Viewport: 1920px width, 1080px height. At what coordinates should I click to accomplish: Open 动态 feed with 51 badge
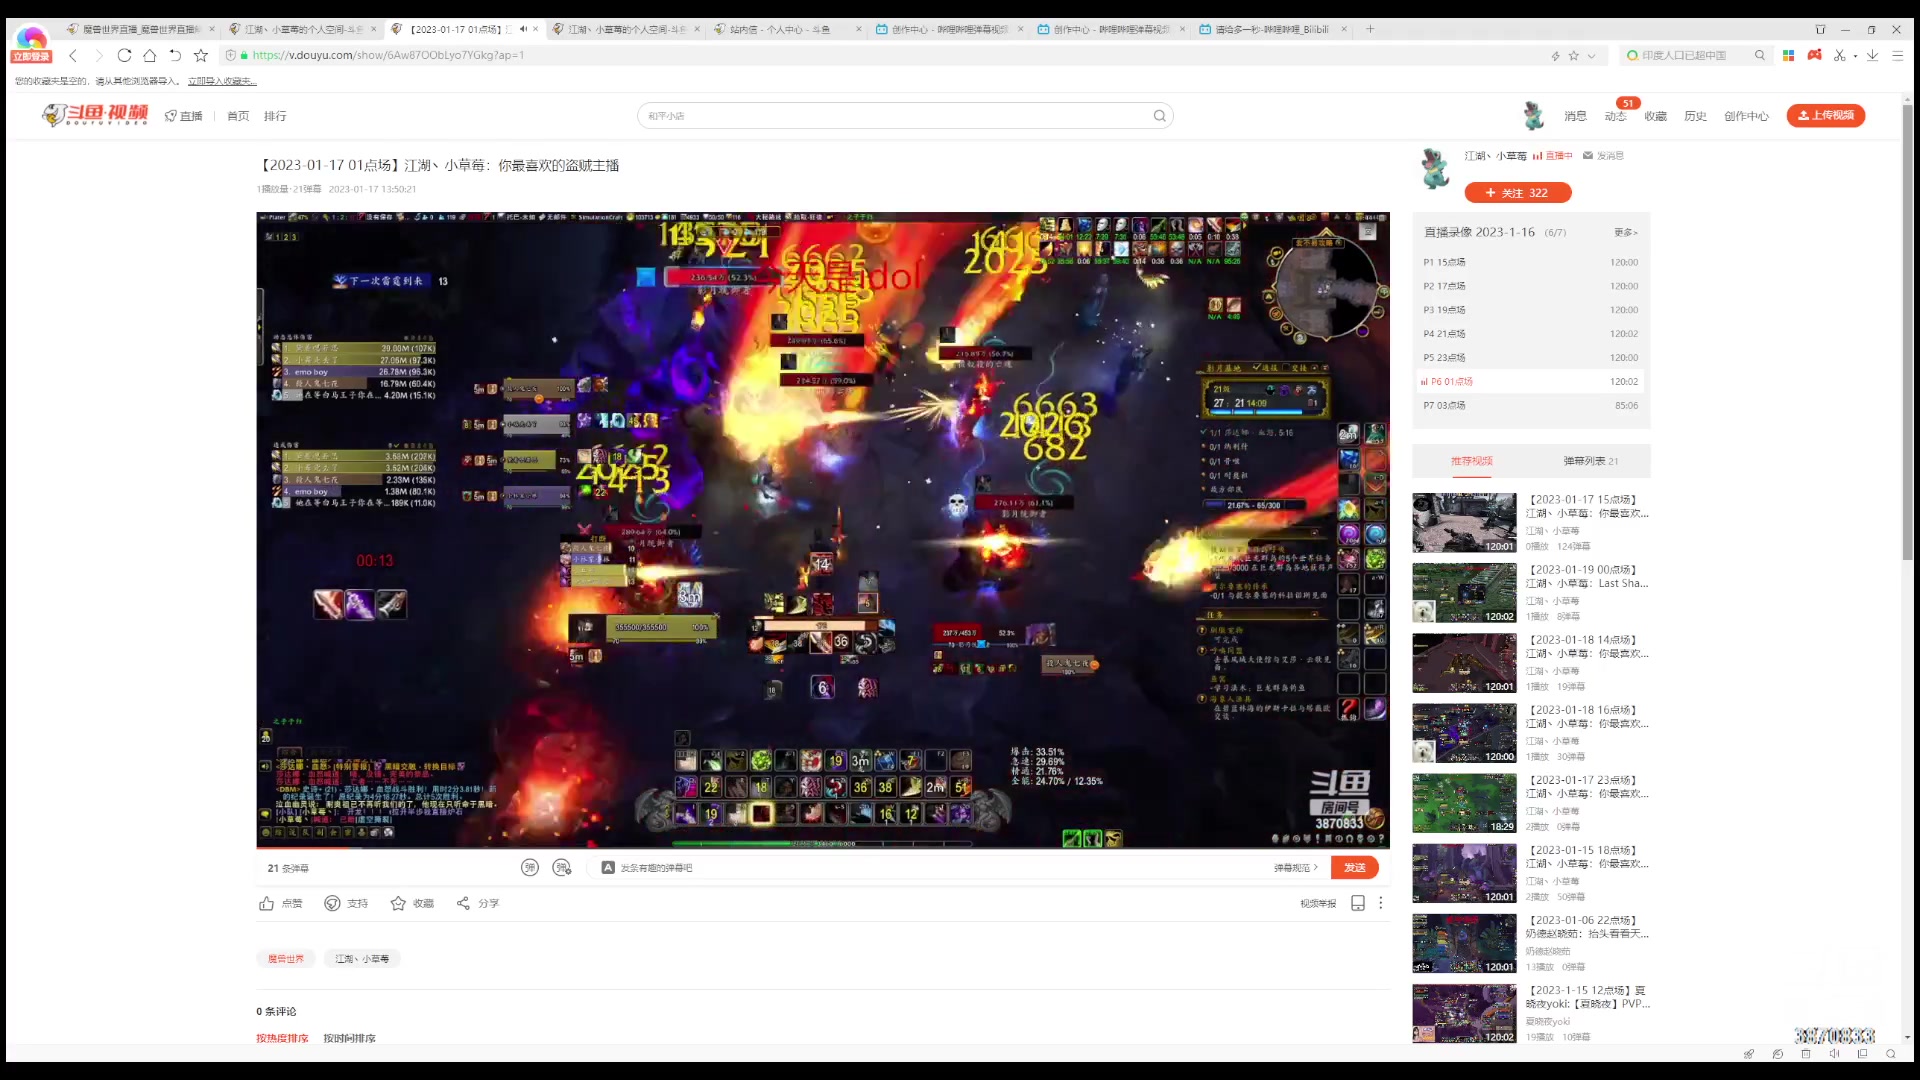pyautogui.click(x=1616, y=116)
